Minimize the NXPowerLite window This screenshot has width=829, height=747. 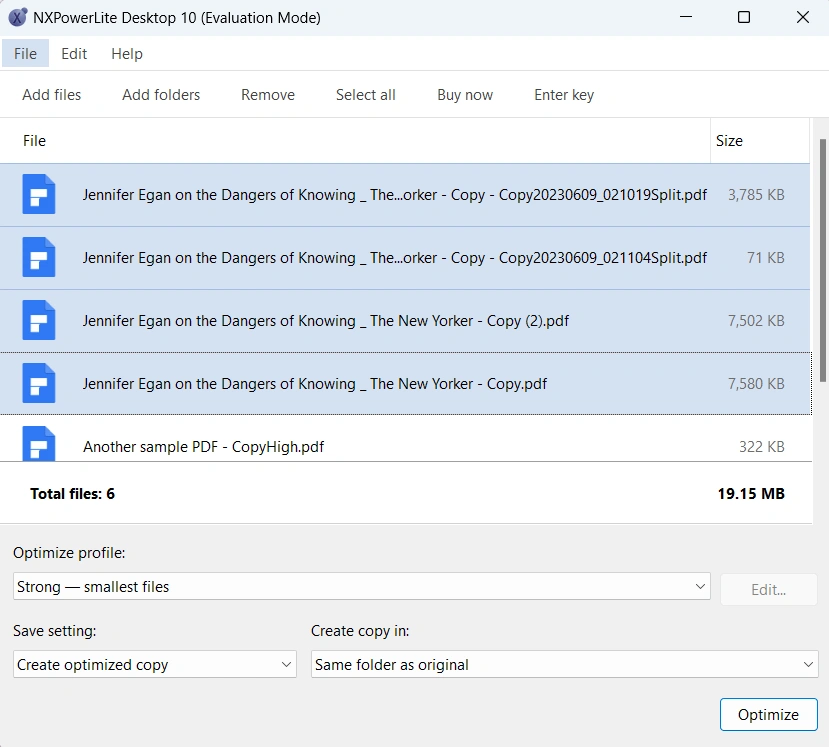tap(686, 17)
